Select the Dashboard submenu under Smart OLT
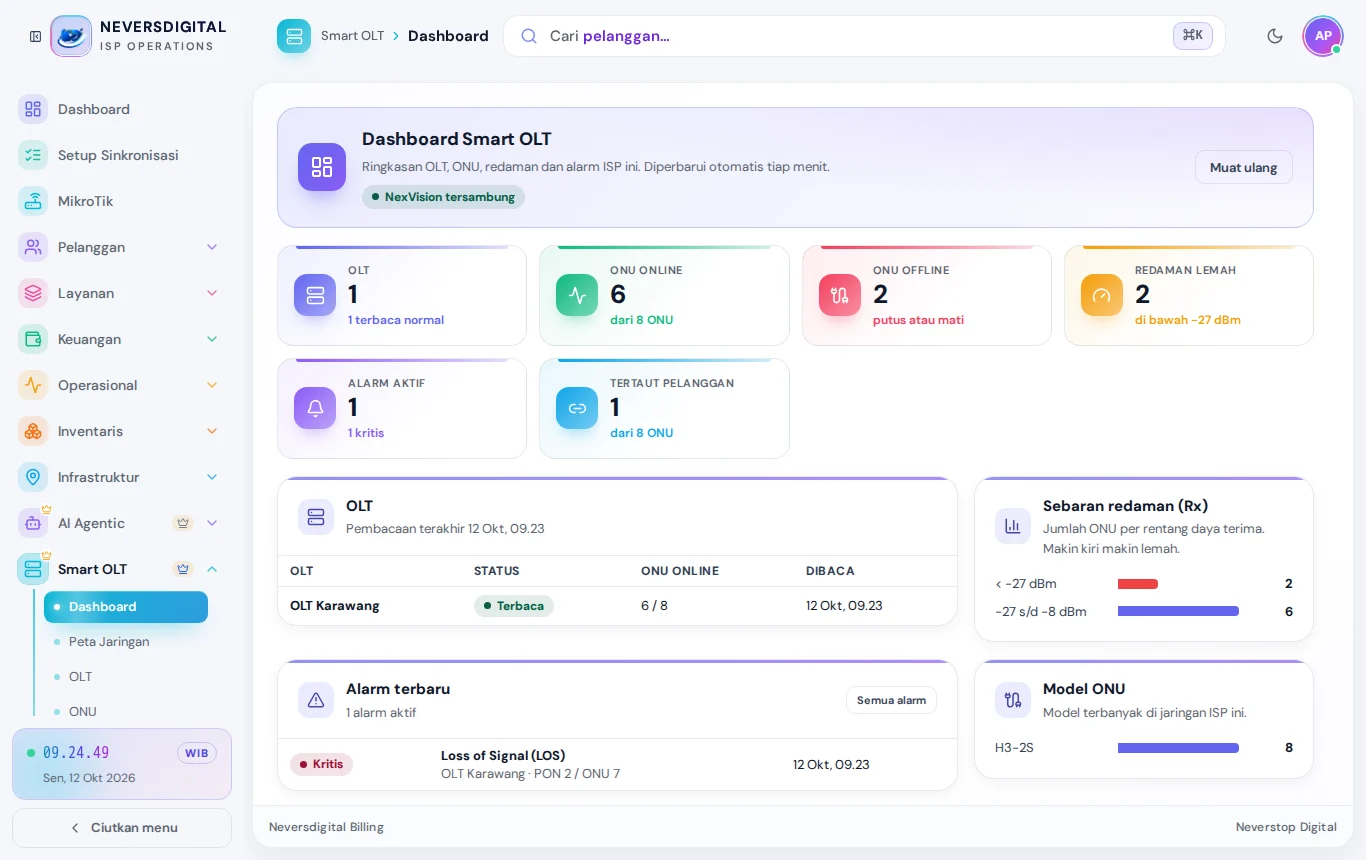This screenshot has width=1366, height=860. click(126, 607)
